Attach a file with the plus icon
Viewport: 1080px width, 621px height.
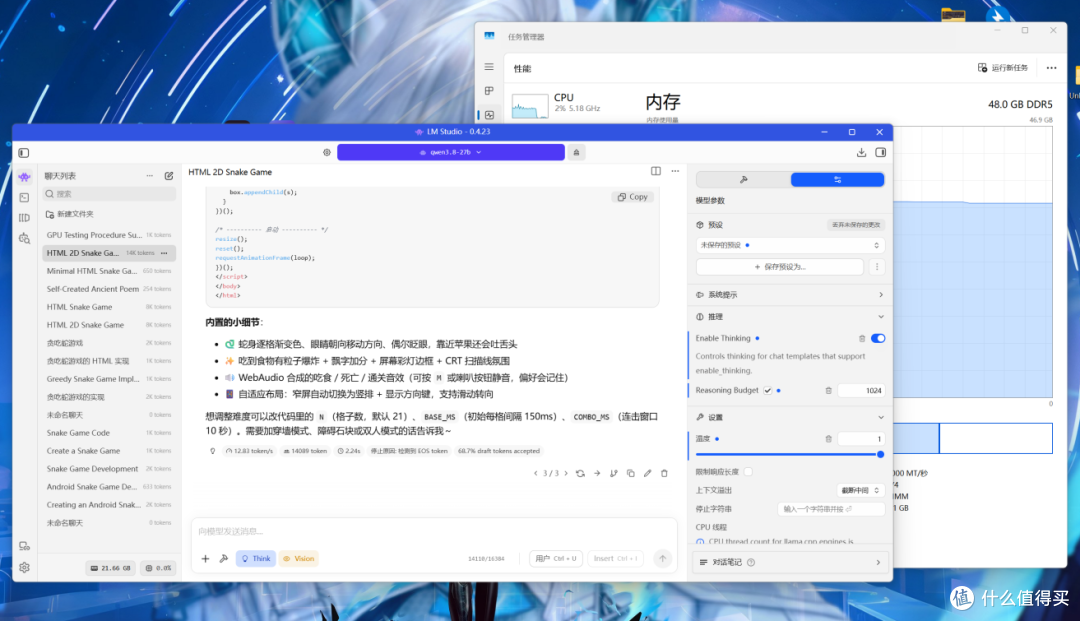(205, 558)
